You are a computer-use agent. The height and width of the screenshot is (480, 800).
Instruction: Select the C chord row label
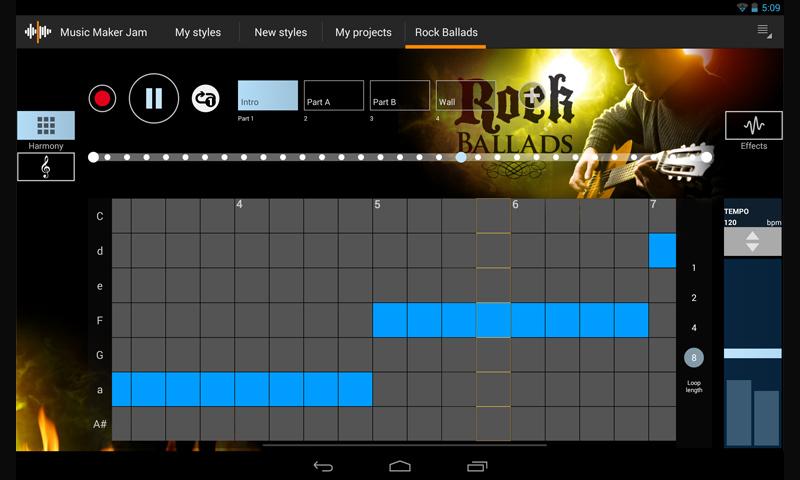pos(100,216)
